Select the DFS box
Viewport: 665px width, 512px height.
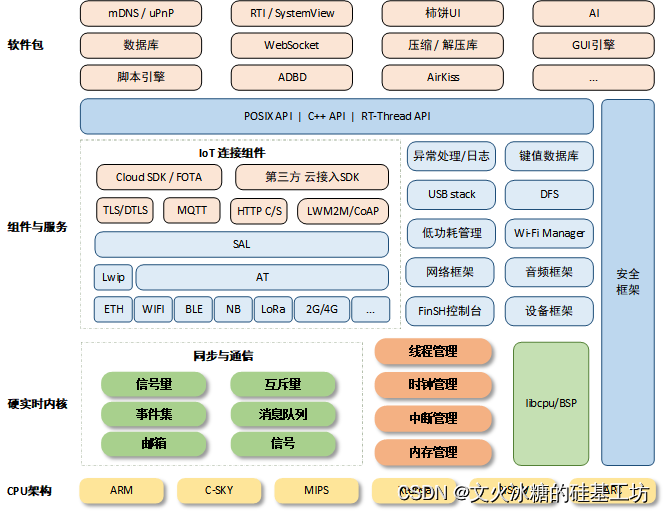click(549, 195)
